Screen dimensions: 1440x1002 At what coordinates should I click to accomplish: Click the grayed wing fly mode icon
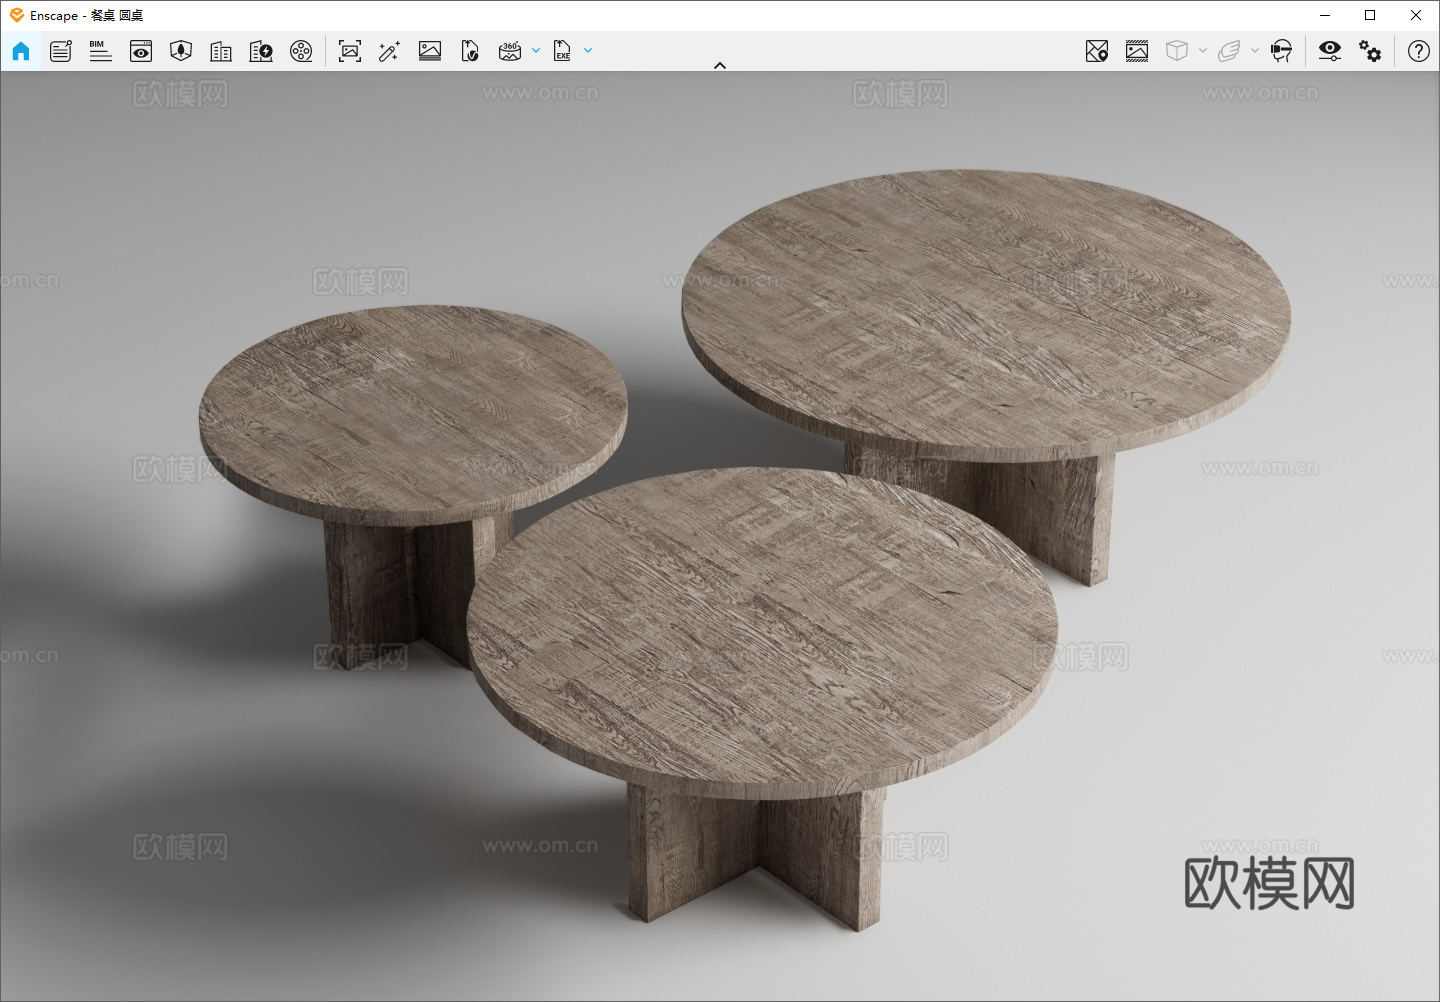[x=1229, y=51]
